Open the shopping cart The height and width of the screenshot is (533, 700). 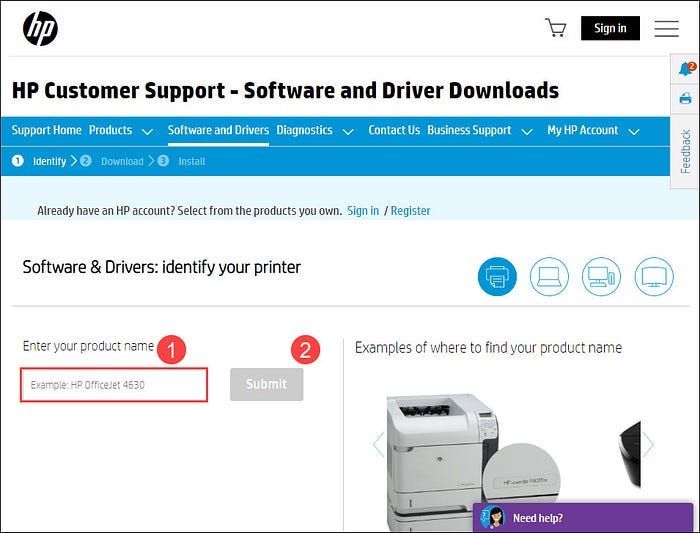[556, 28]
